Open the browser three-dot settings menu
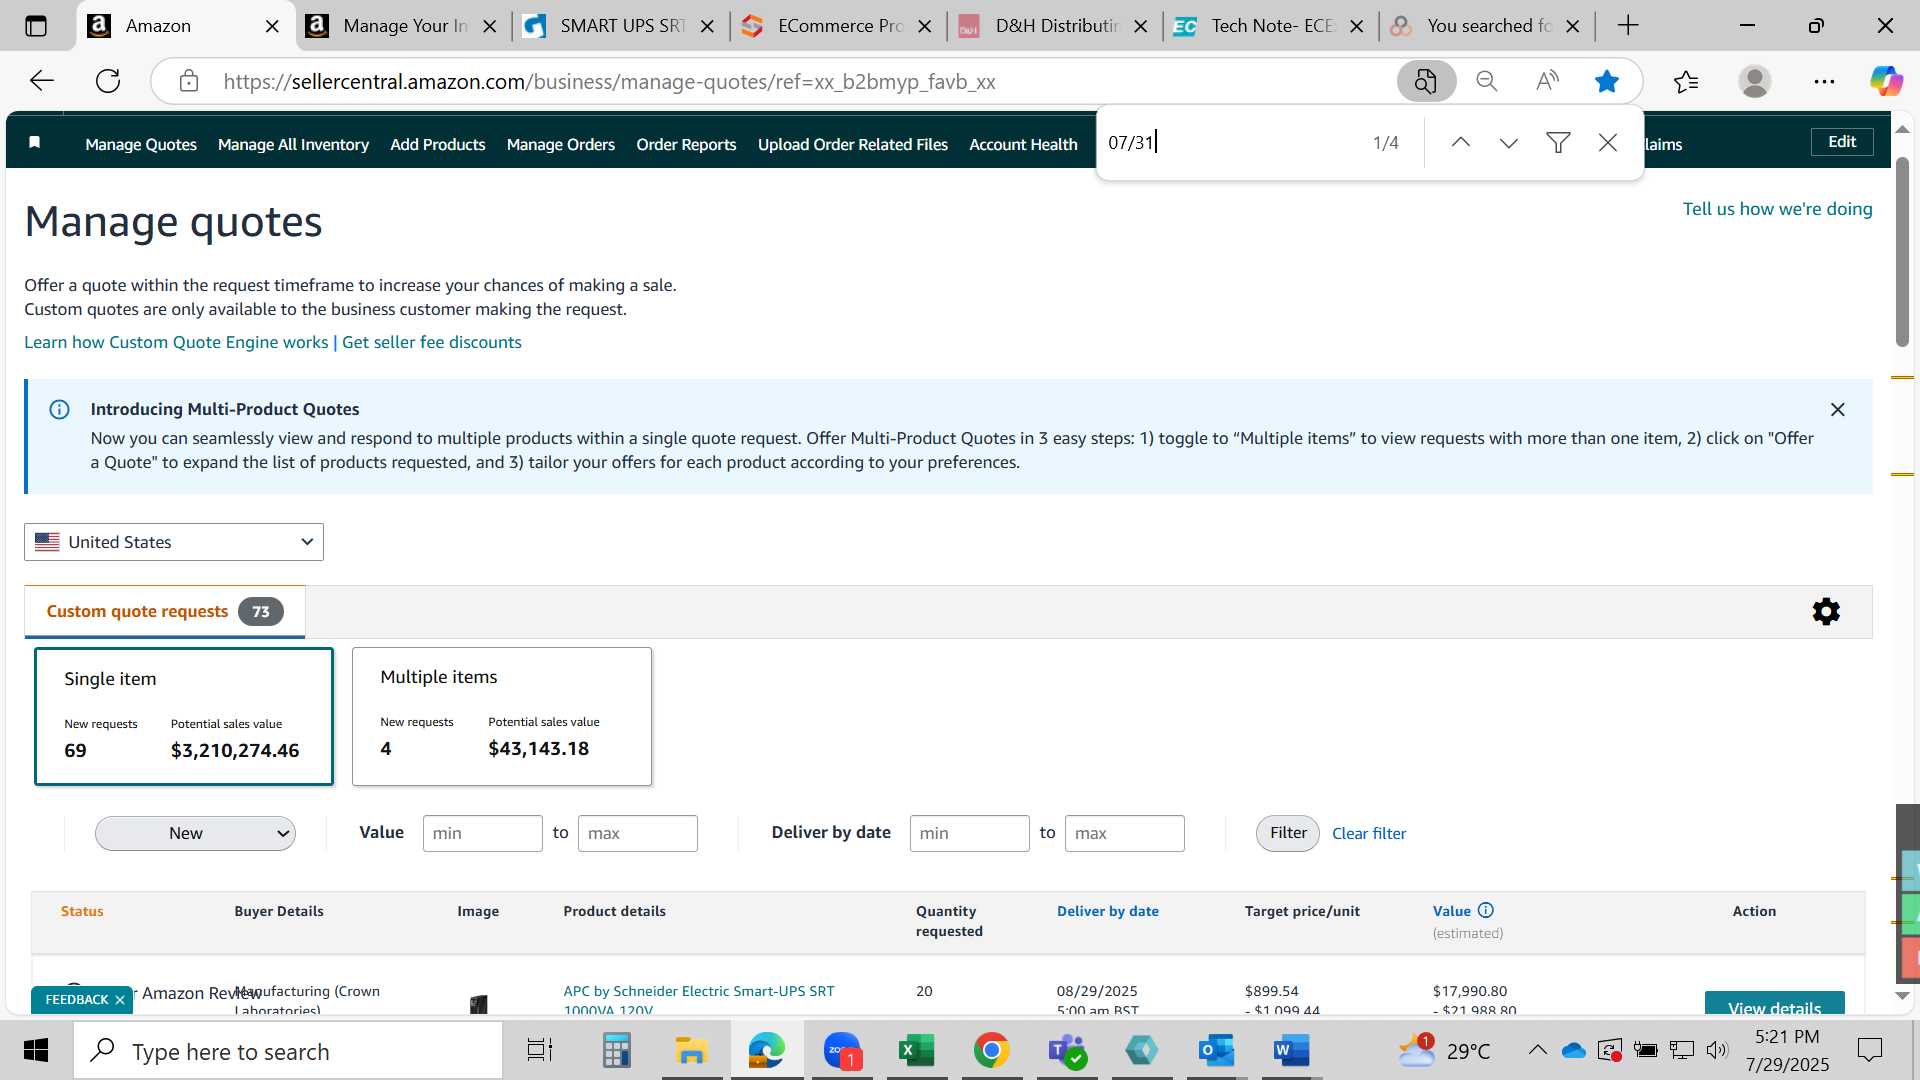 coord(1824,81)
